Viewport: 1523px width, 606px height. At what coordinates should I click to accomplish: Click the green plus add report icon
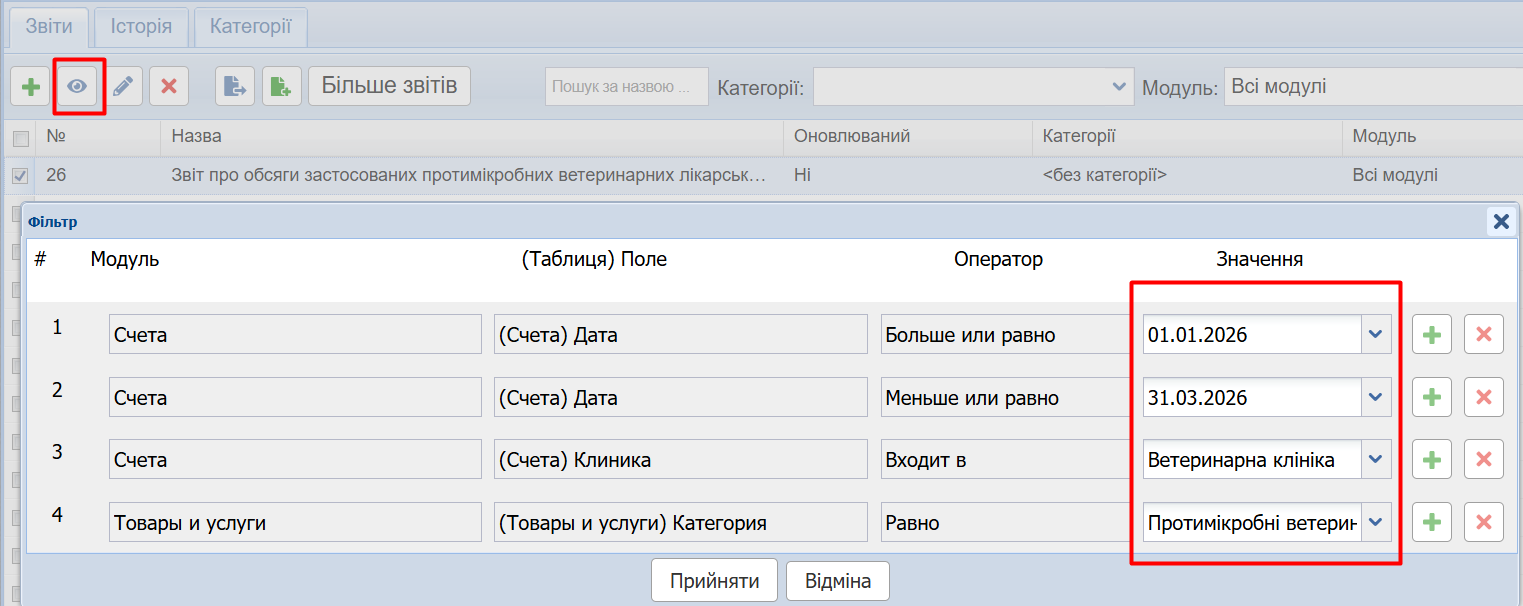(x=31, y=87)
